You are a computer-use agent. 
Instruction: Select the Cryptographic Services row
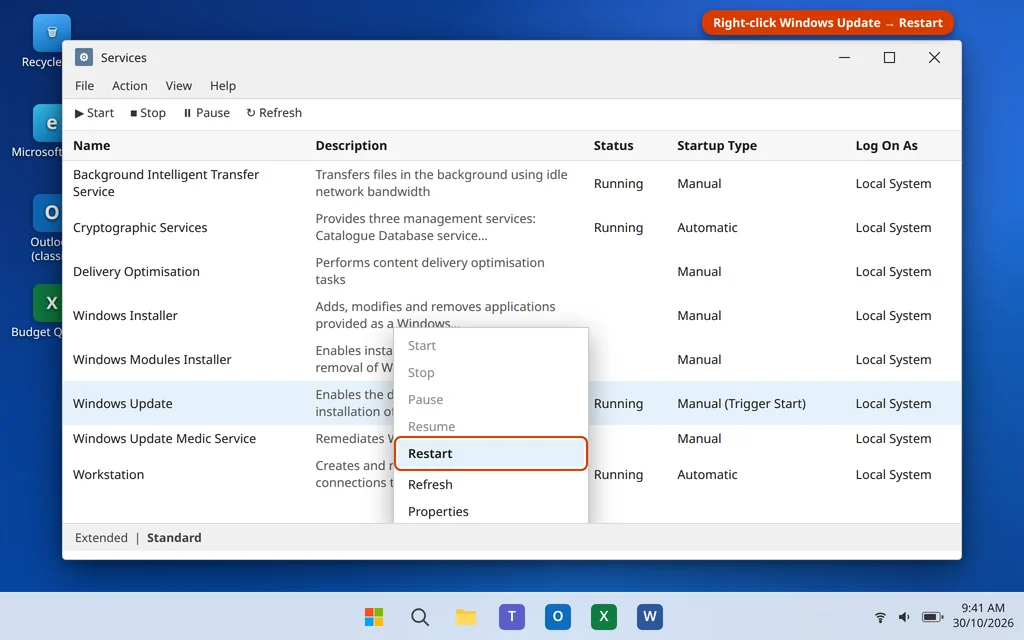tap(512, 227)
